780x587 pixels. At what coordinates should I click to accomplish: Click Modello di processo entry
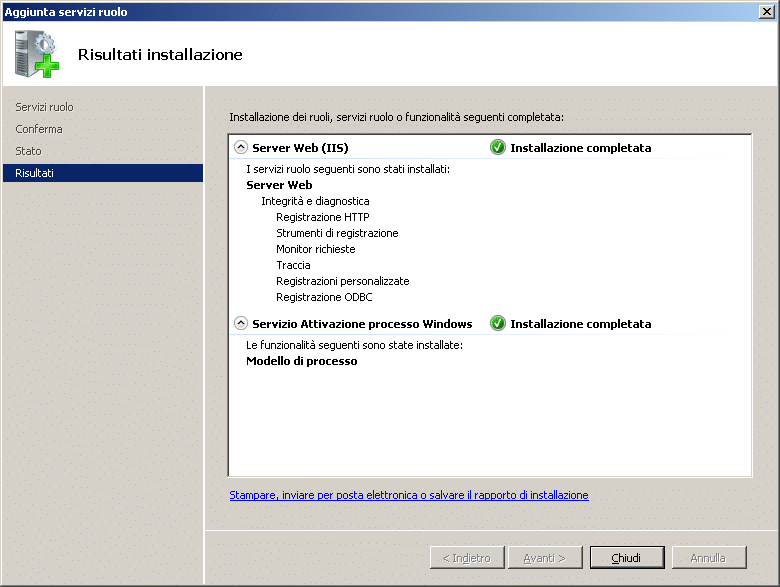tap(301, 361)
